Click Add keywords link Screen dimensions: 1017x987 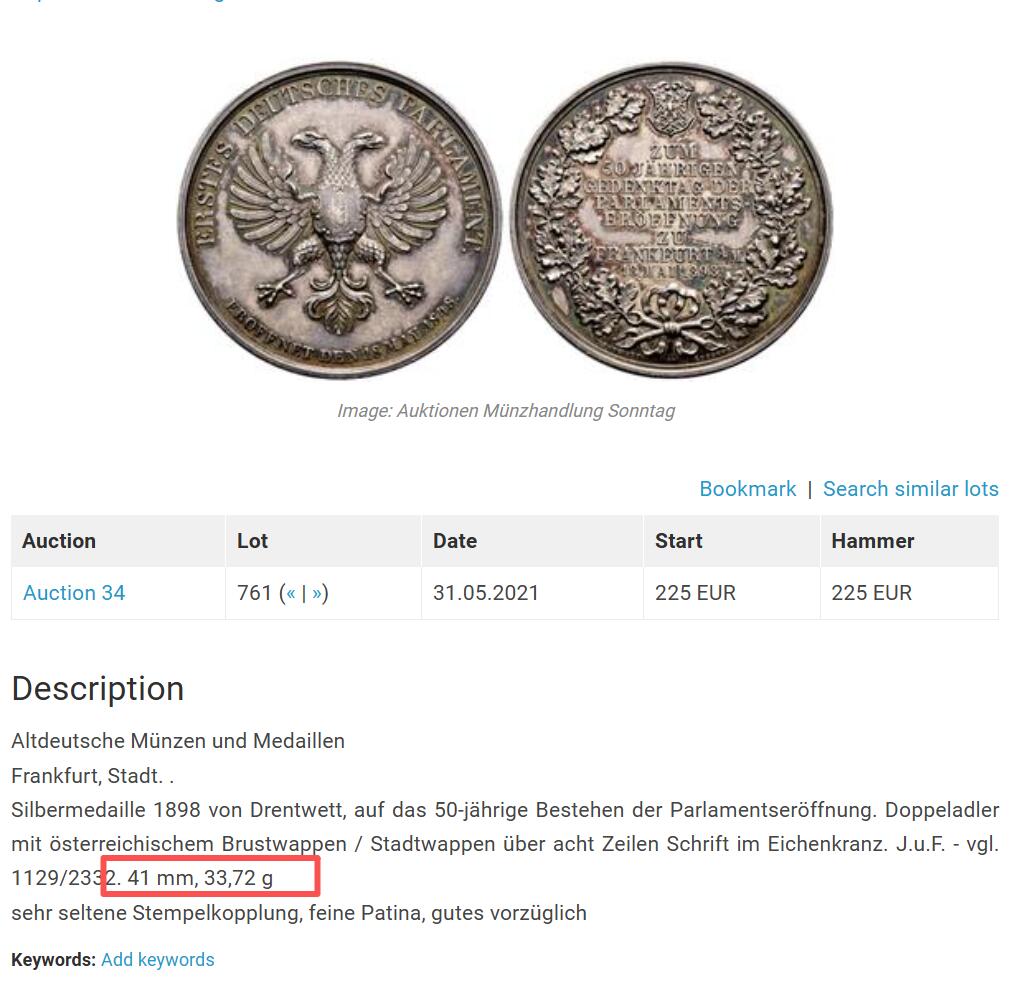[157, 960]
